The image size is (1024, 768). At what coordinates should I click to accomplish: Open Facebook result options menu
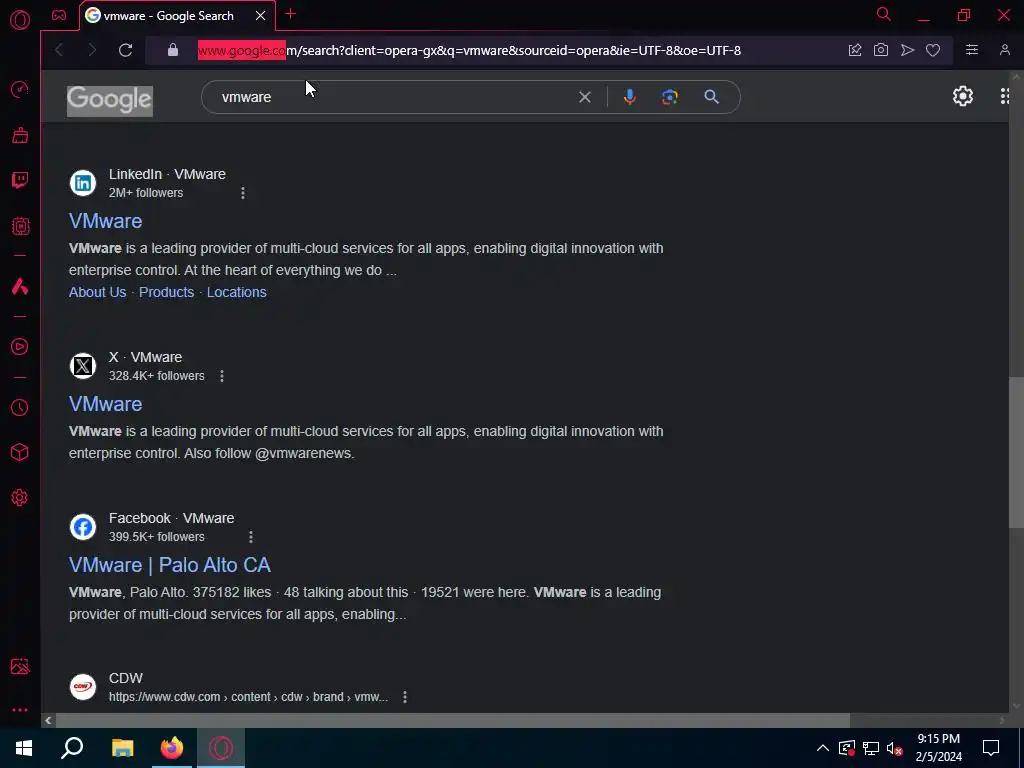[251, 537]
